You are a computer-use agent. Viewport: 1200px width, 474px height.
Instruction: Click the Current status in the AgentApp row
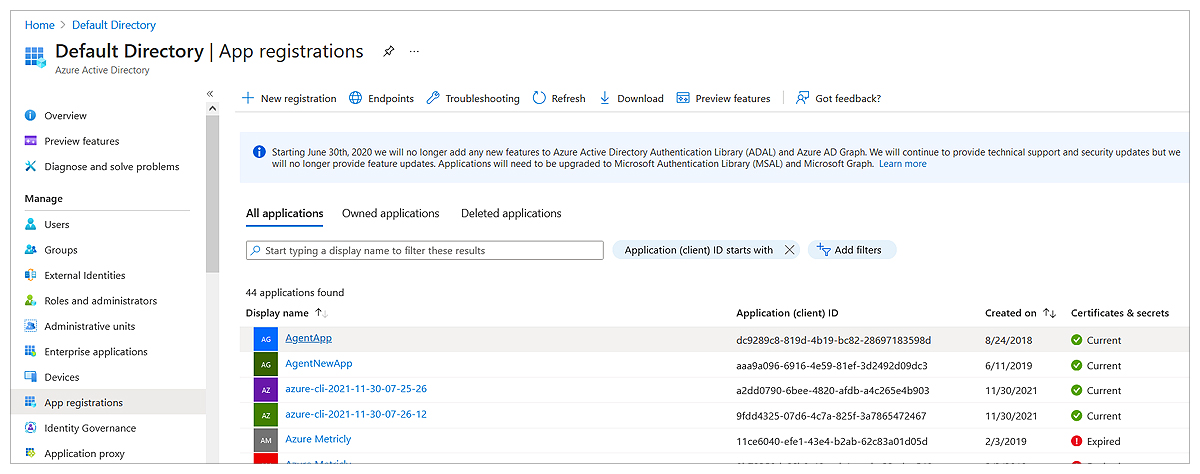pos(1096,340)
